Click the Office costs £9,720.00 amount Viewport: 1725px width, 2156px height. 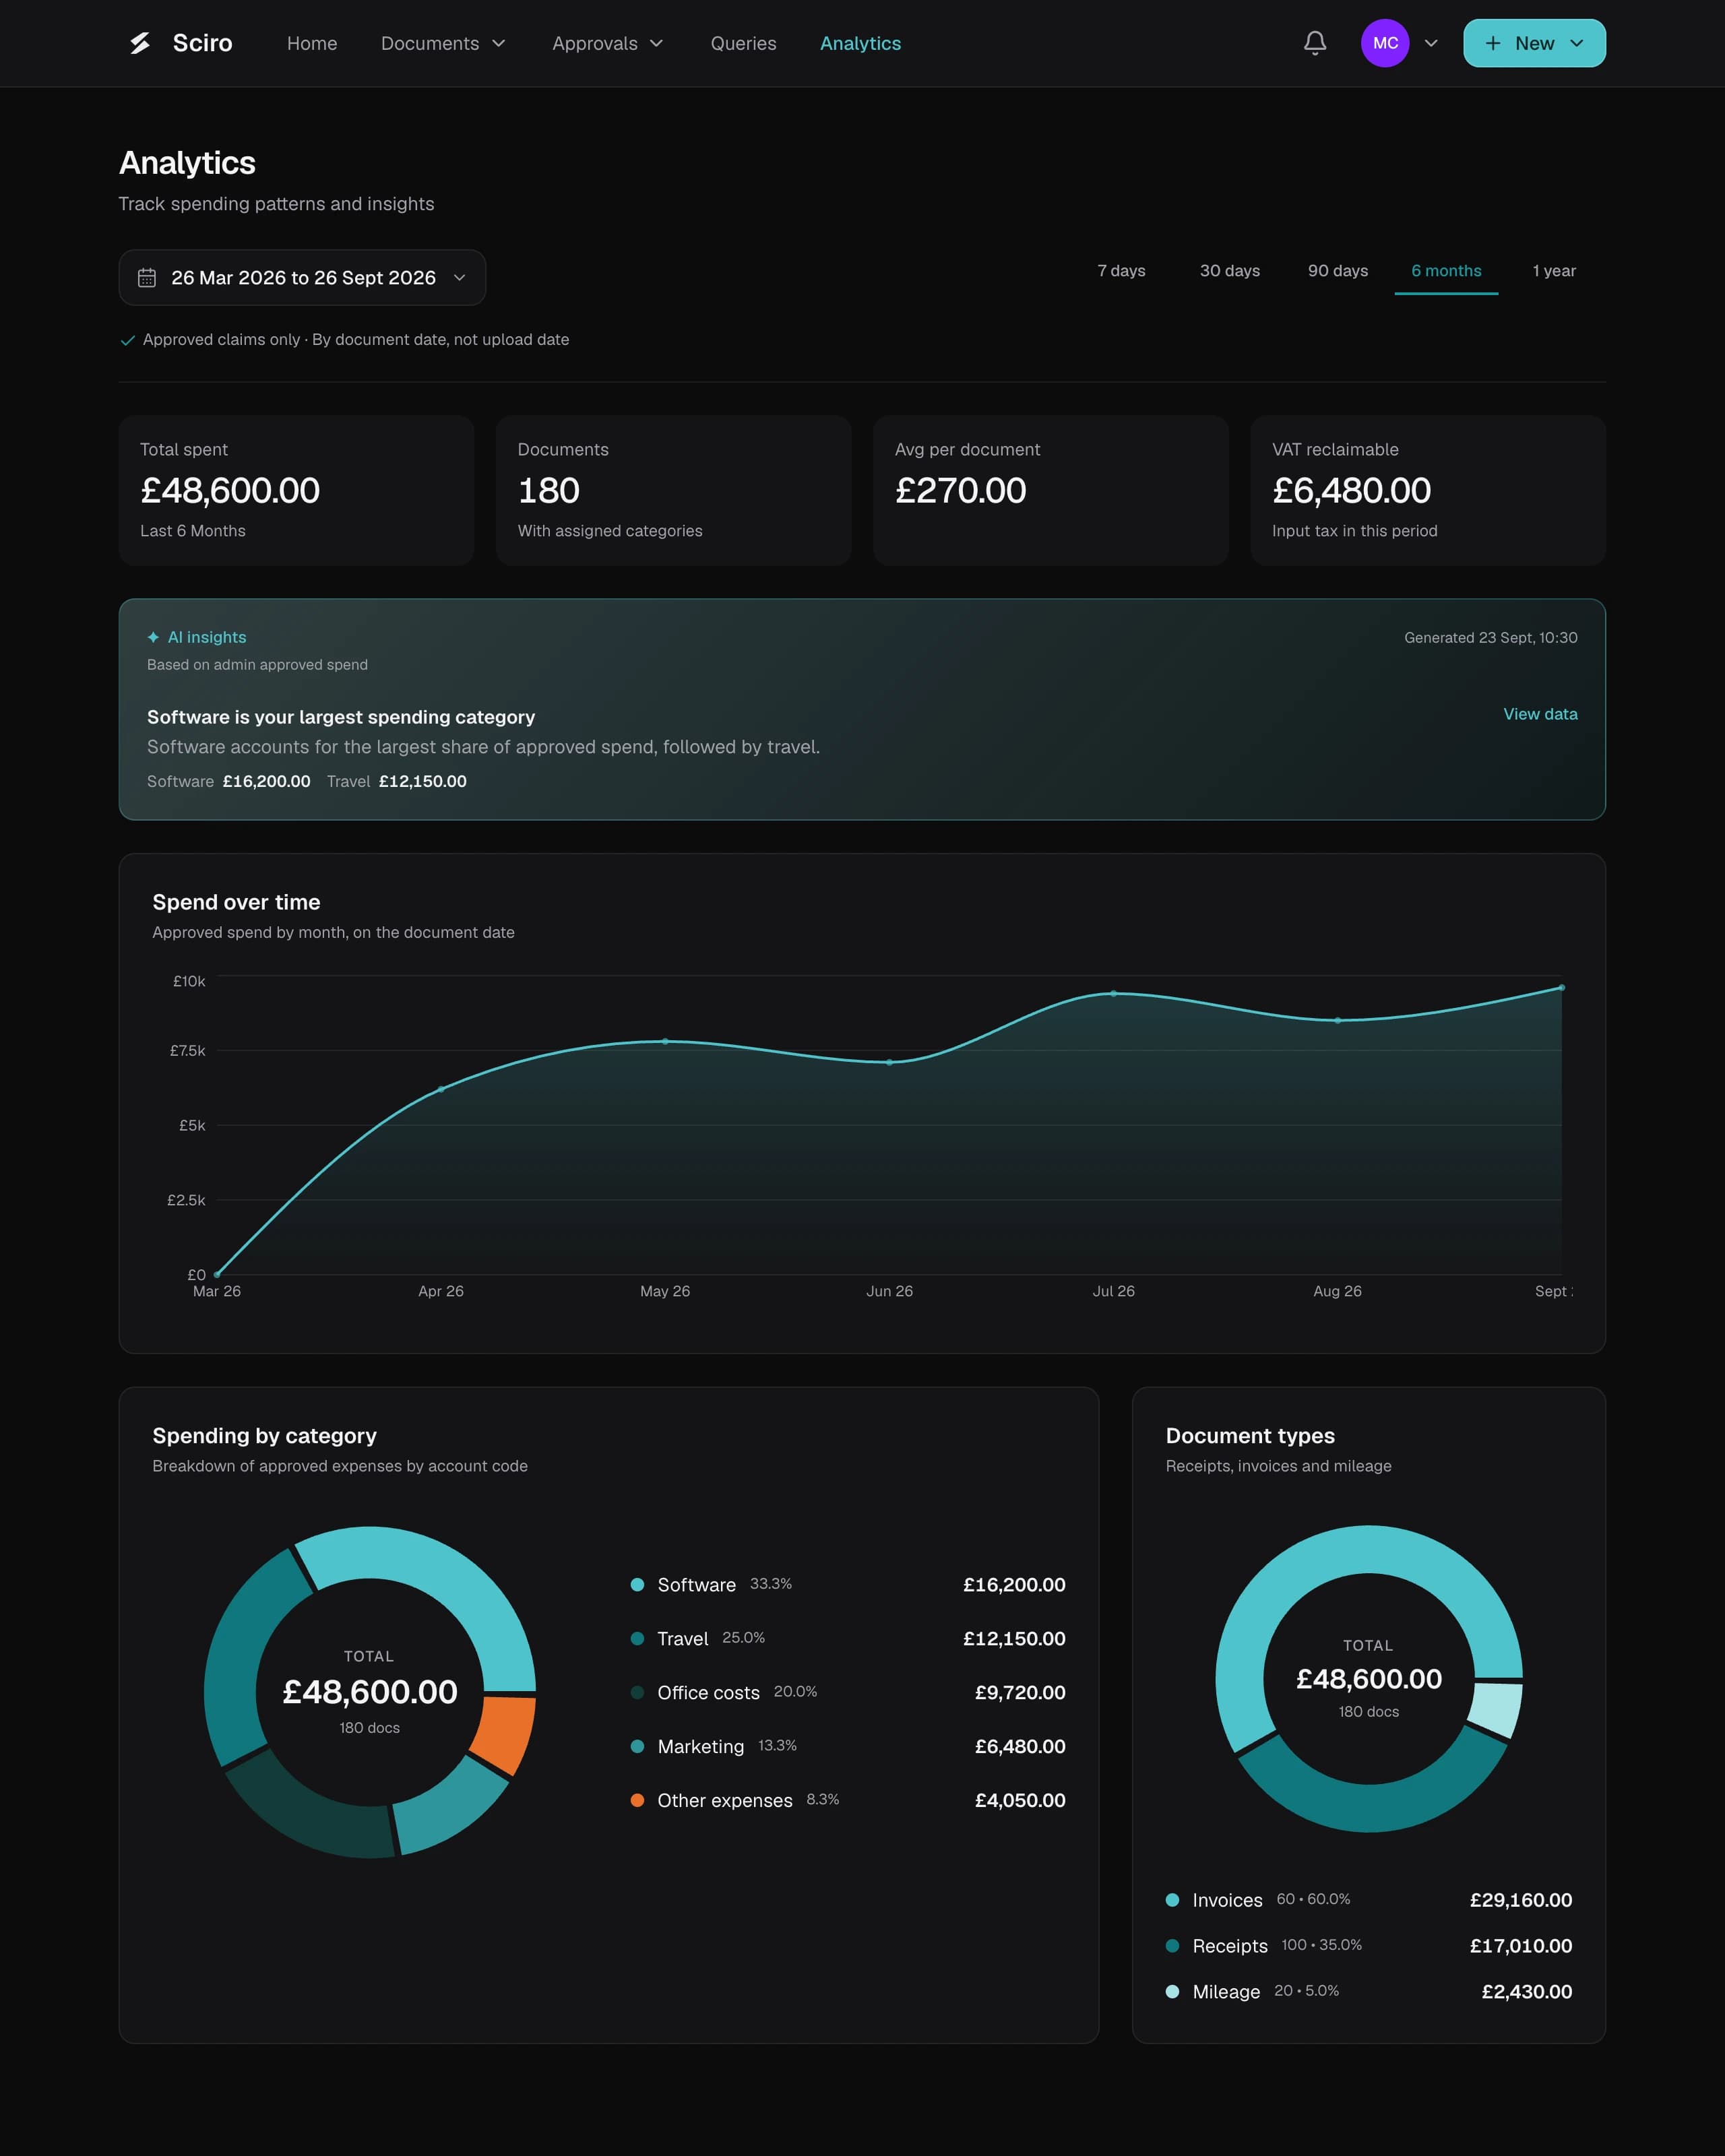(1020, 1692)
